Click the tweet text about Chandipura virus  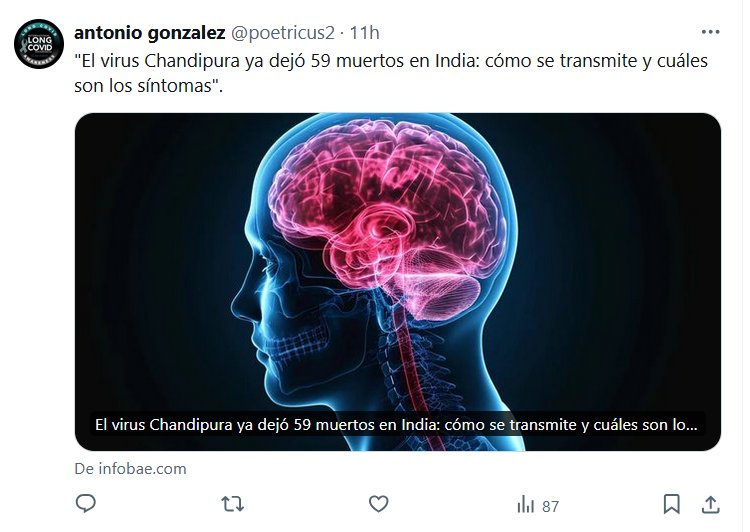coord(391,73)
